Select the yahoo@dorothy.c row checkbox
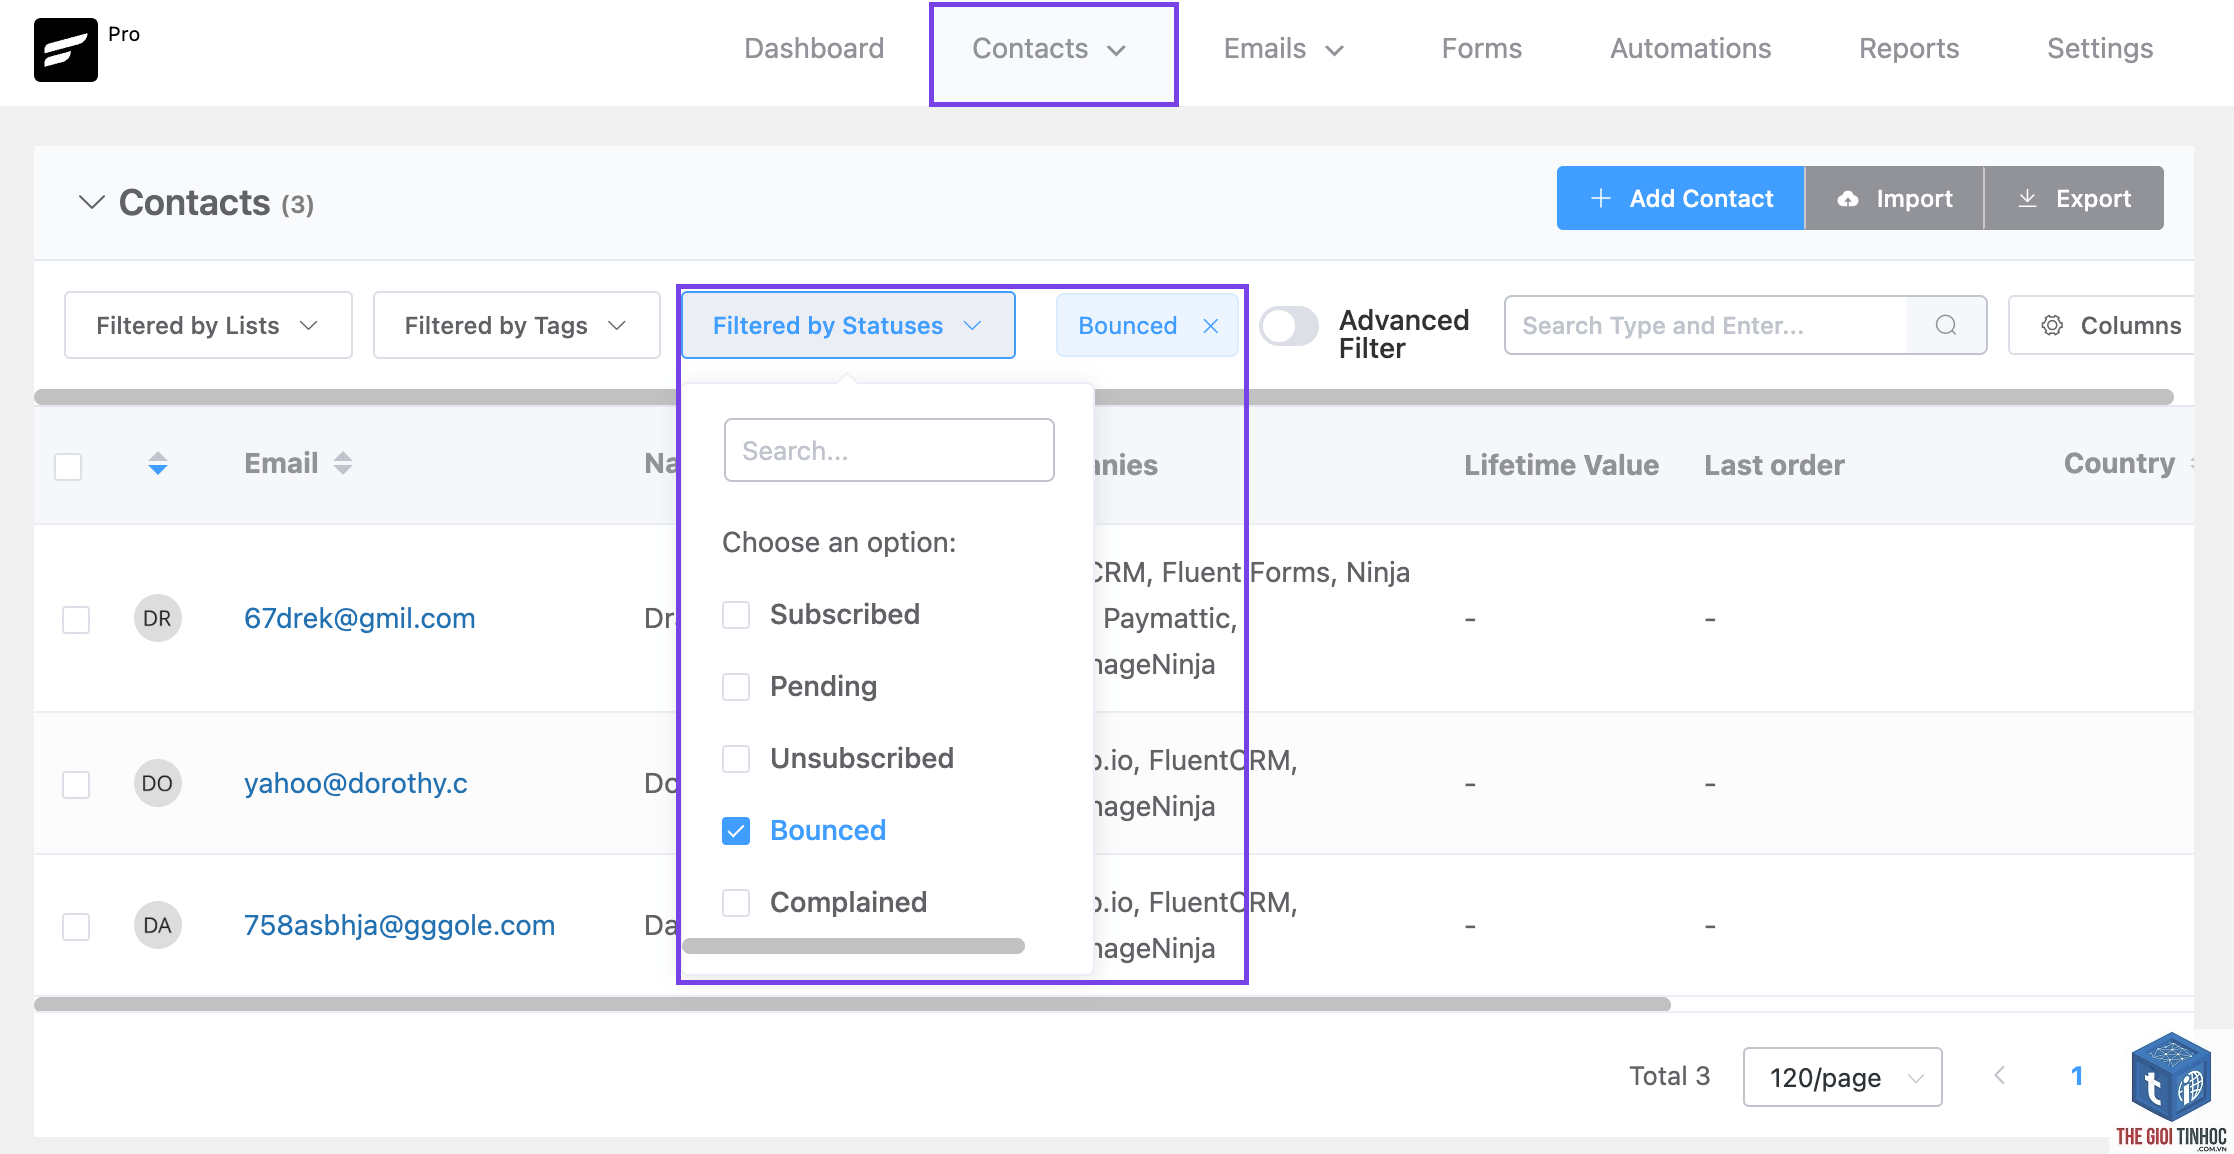 [x=76, y=785]
